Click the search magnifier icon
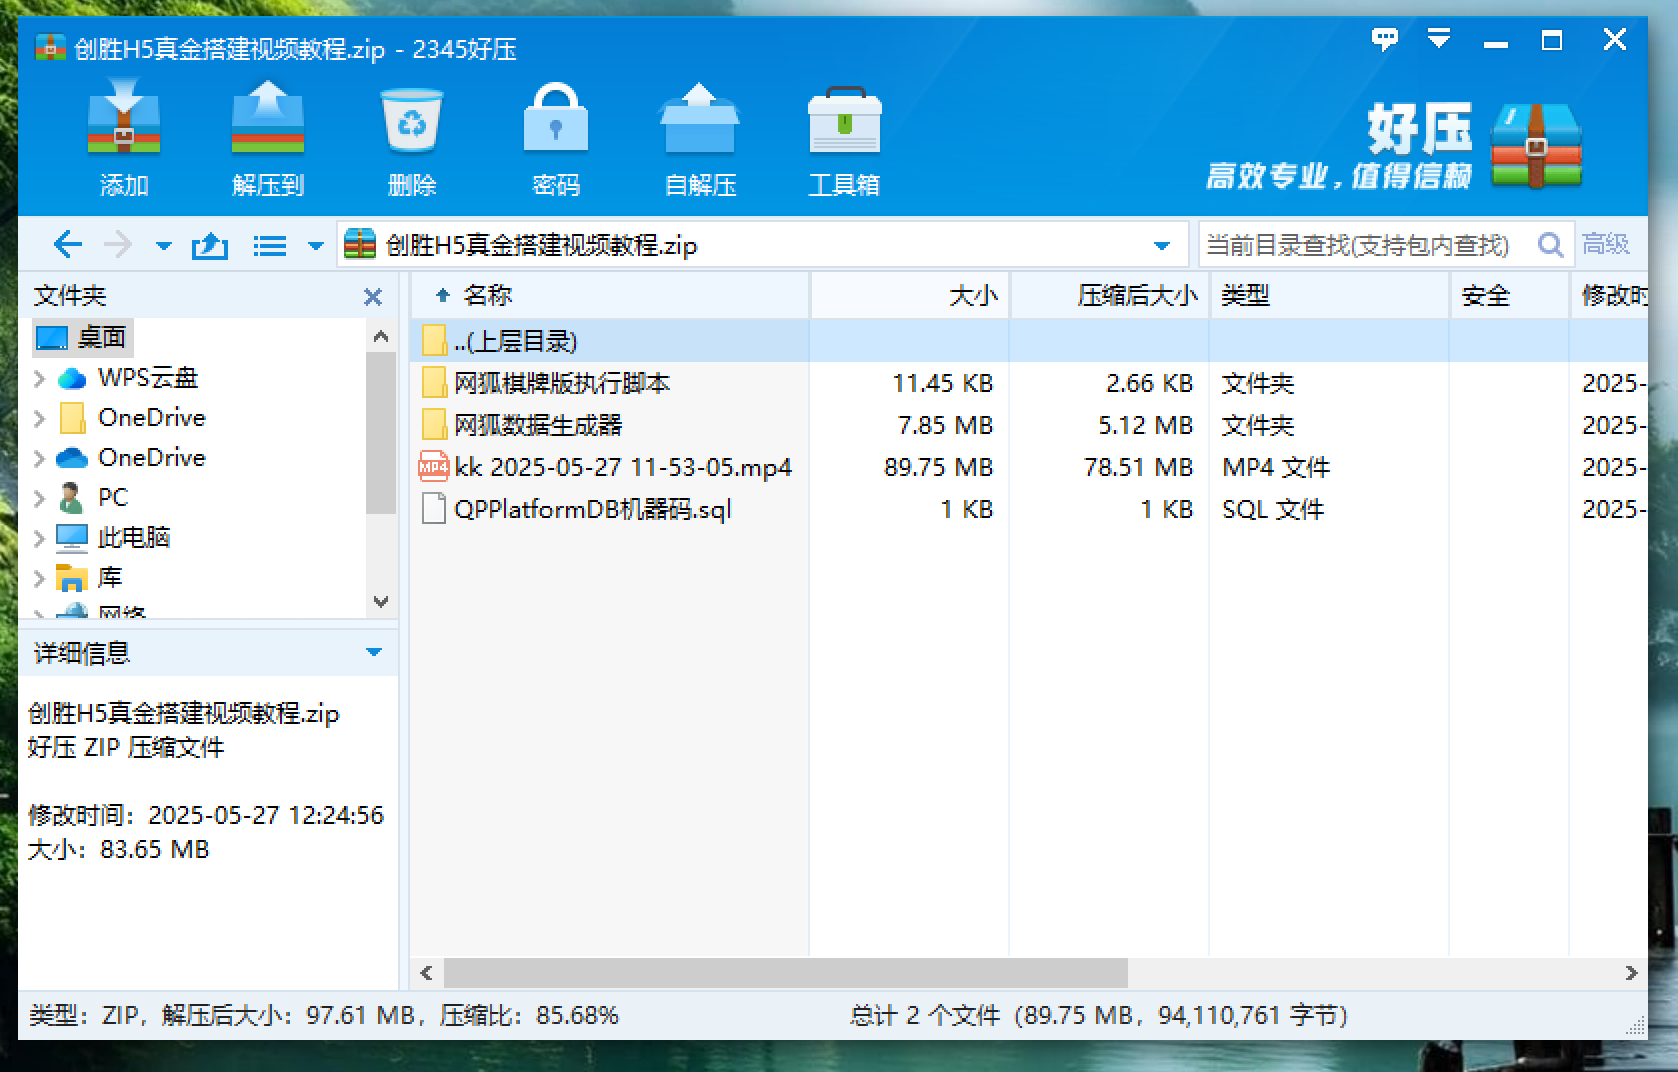This screenshot has width=1678, height=1072. [x=1550, y=244]
